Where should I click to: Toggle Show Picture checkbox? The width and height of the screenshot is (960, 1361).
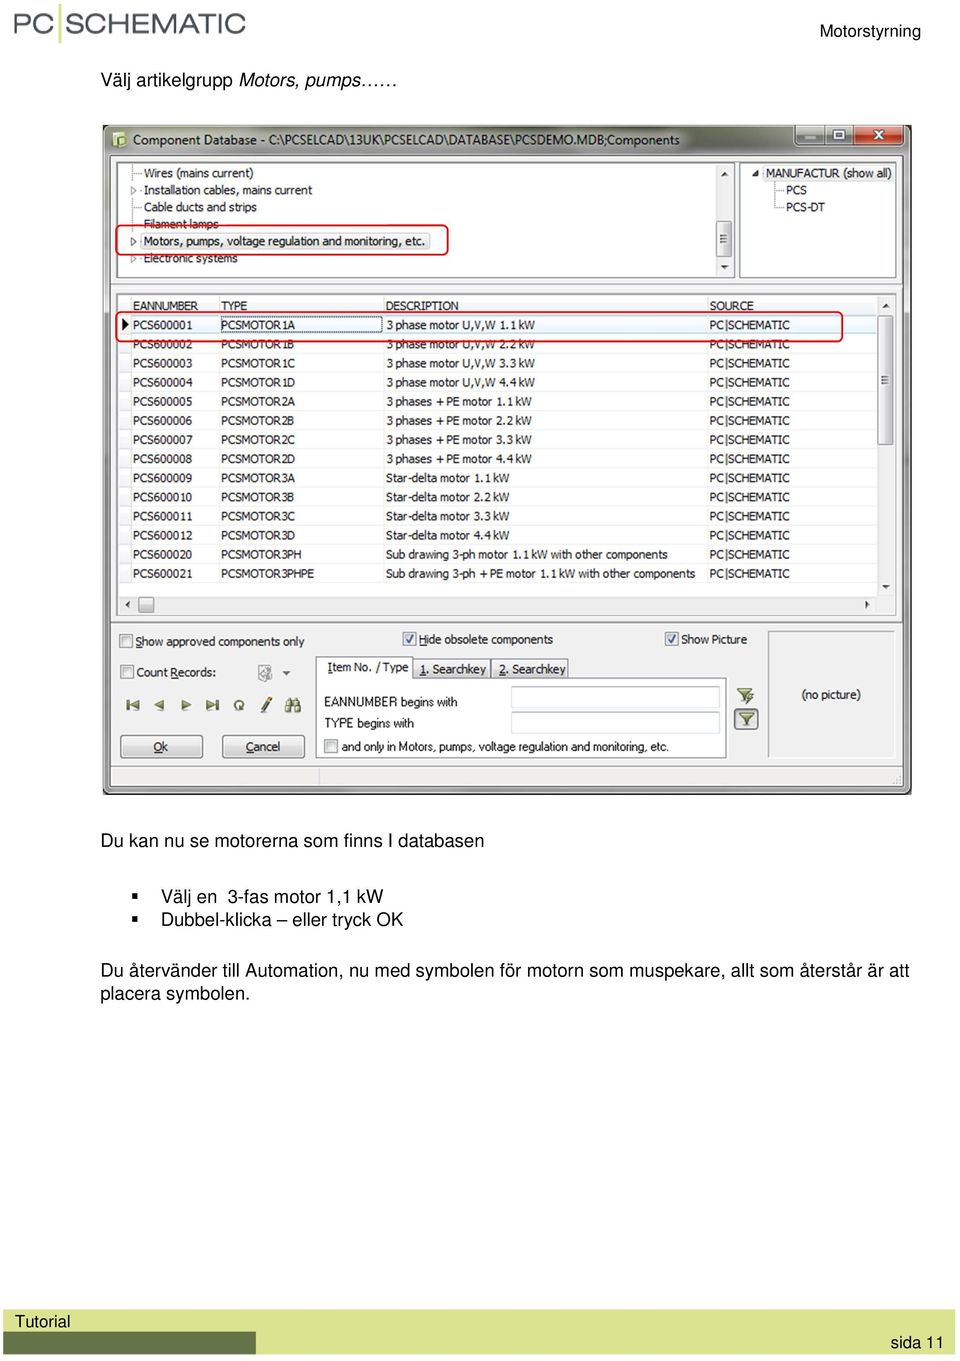[671, 639]
